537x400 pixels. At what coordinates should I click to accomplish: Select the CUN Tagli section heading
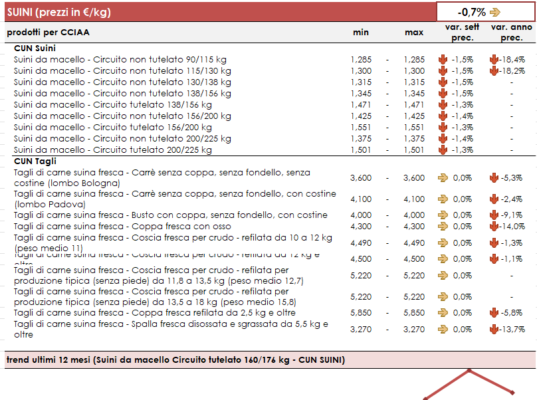pyautogui.click(x=35, y=161)
